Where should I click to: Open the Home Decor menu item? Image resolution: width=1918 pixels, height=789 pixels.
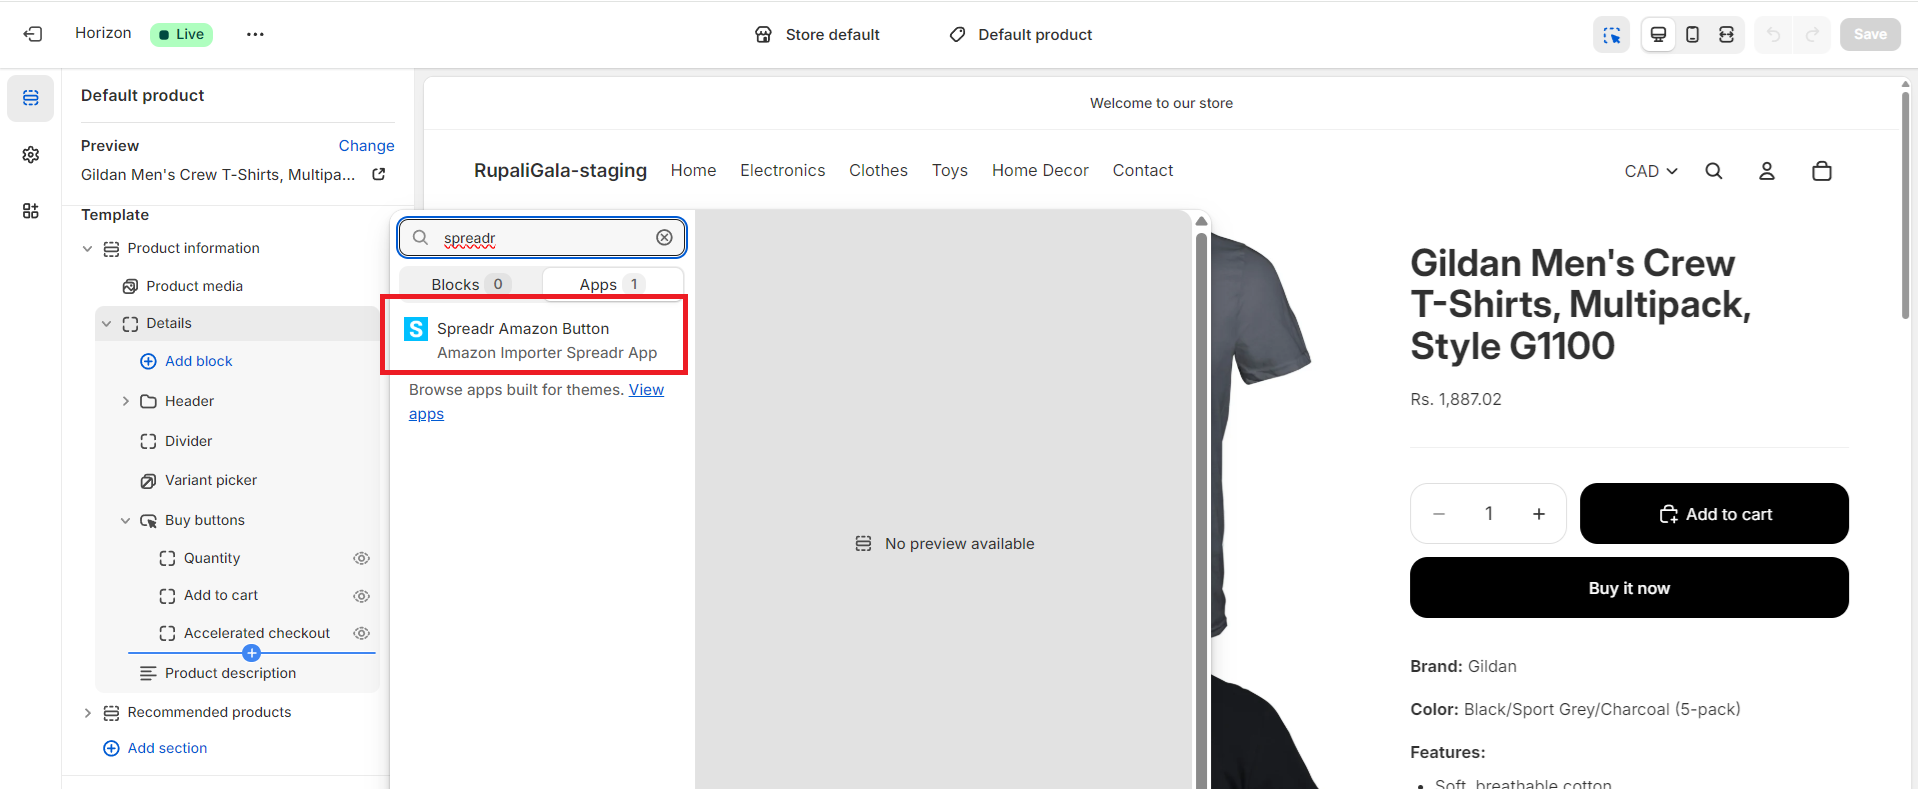1040,170
